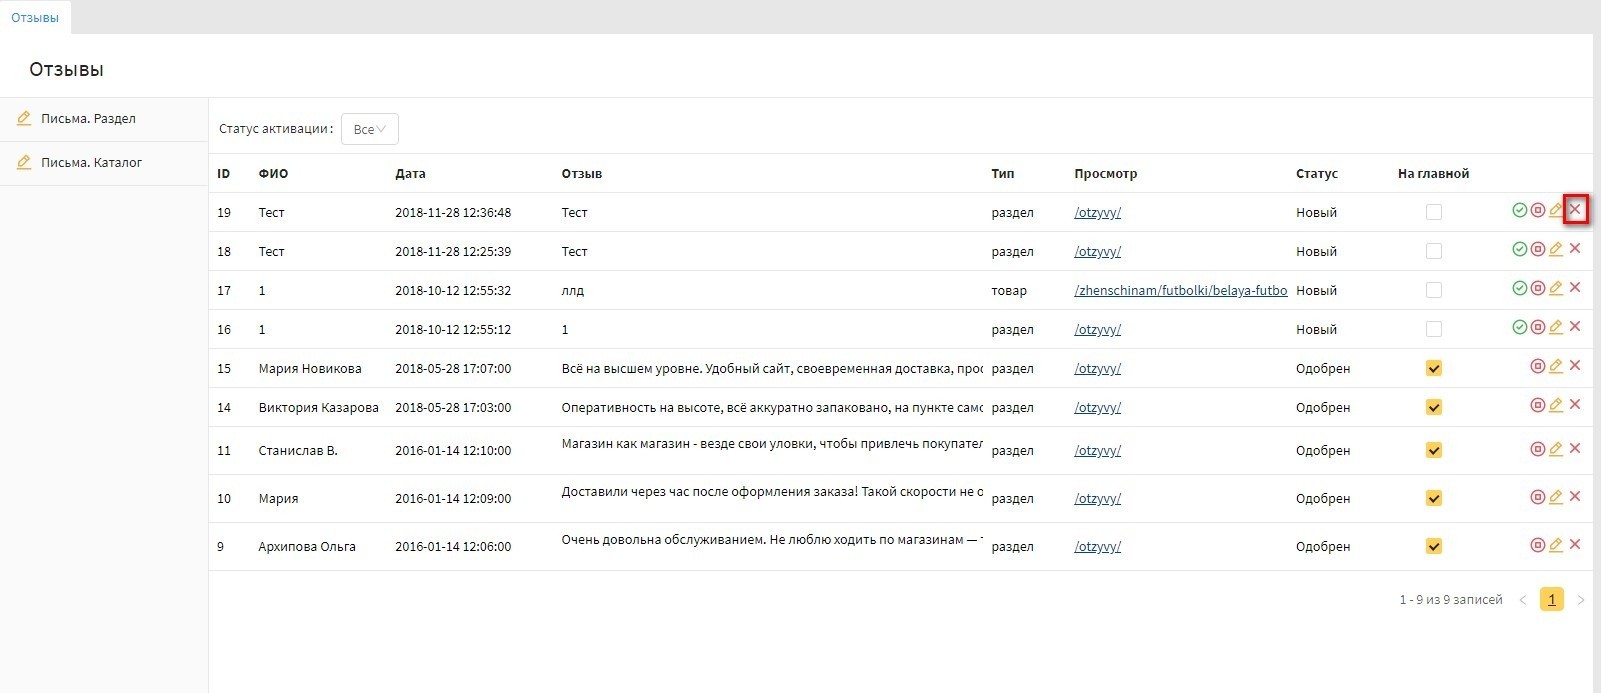Approve review with ID 16
This screenshot has width=1601, height=693.
(x=1519, y=327)
